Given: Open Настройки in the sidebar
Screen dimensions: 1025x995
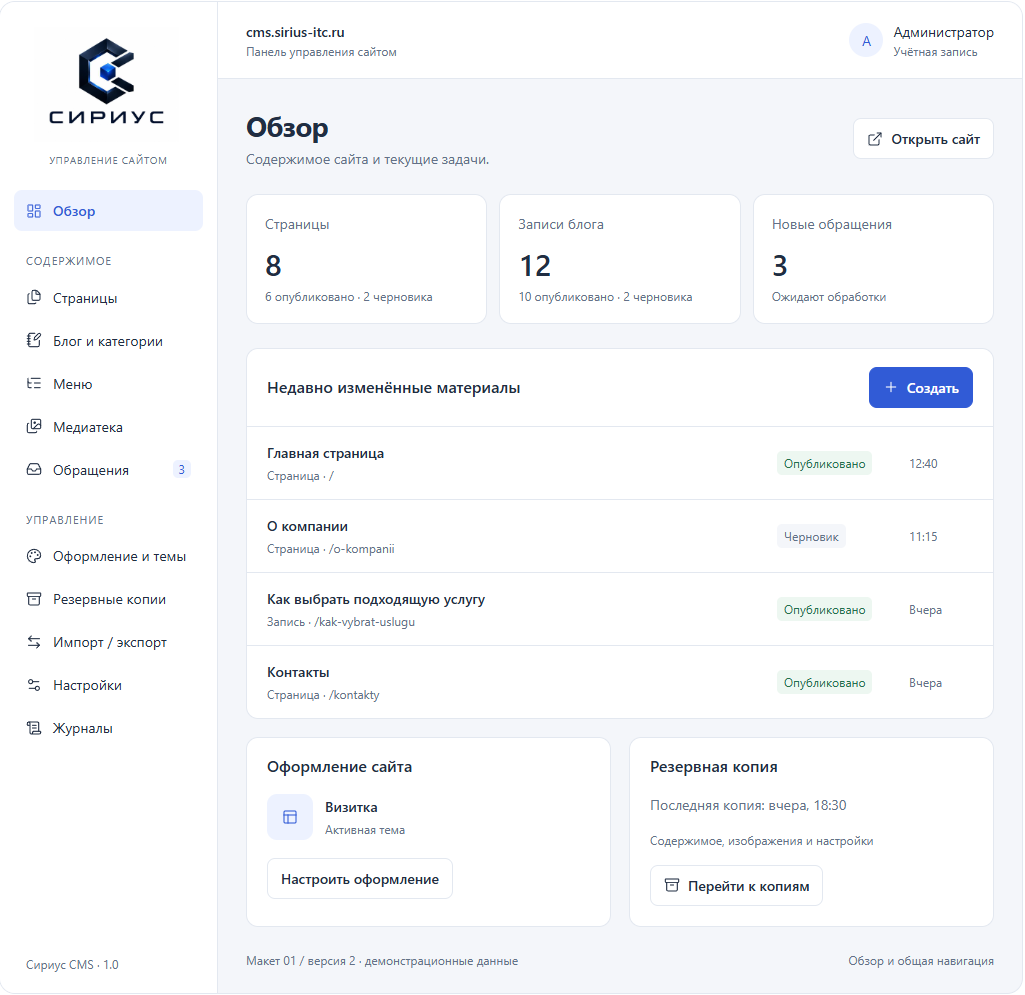Looking at the screenshot, I should [x=109, y=685].
